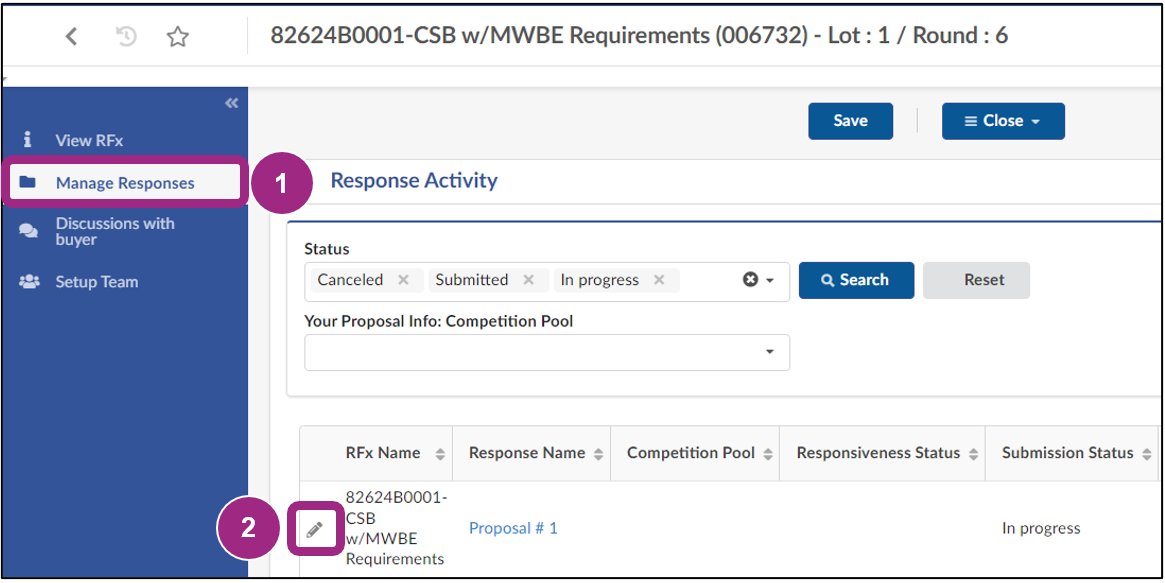1165x583 pixels.
Task: Click the Manage Responses folder icon
Action: coord(27,182)
